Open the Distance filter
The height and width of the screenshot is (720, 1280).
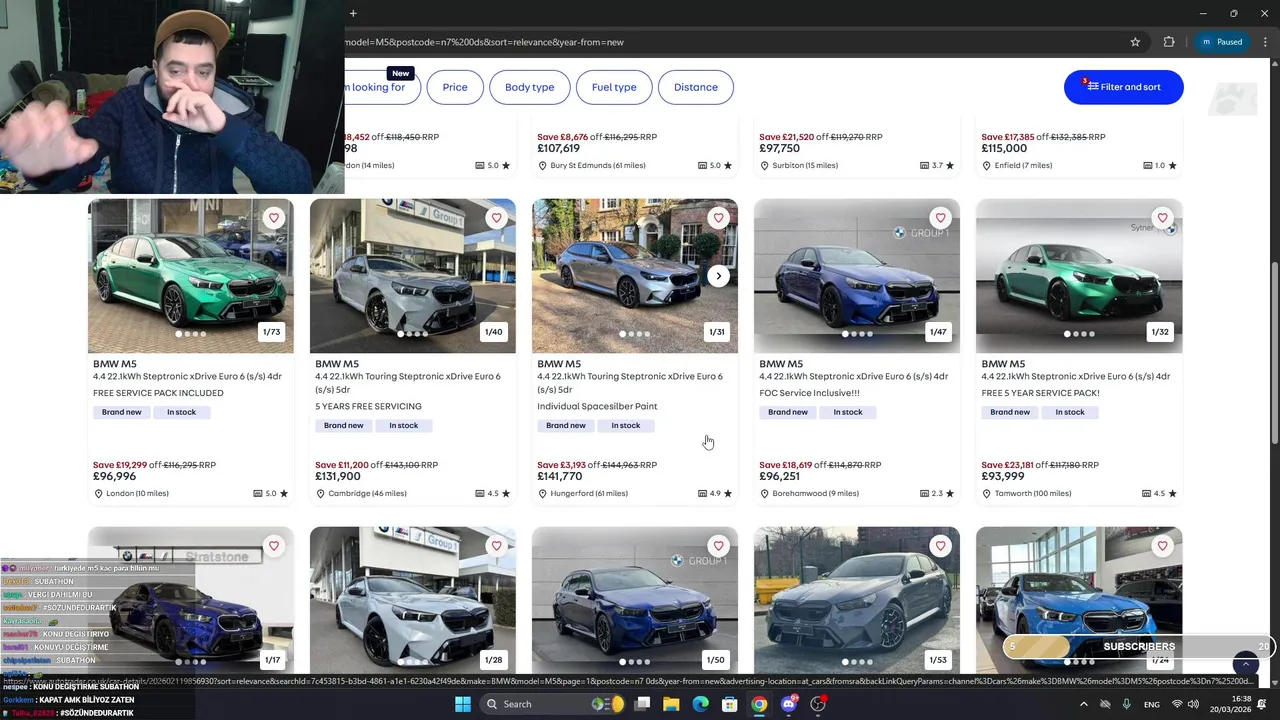tap(696, 87)
